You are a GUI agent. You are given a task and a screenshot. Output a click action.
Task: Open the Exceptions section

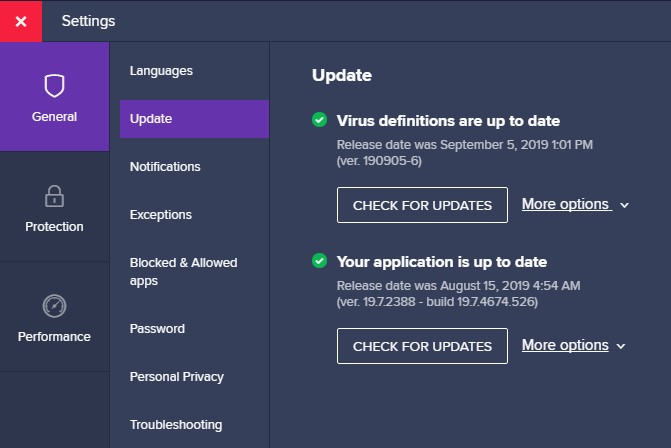161,215
